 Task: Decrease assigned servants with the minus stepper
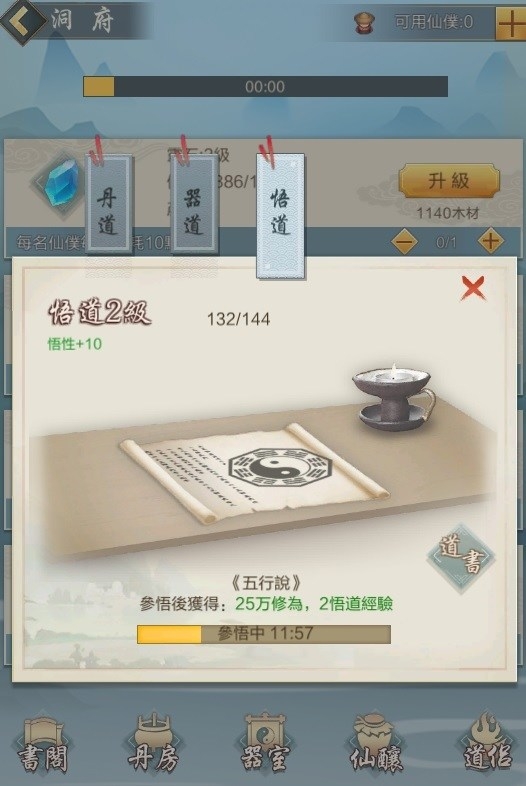tap(404, 242)
